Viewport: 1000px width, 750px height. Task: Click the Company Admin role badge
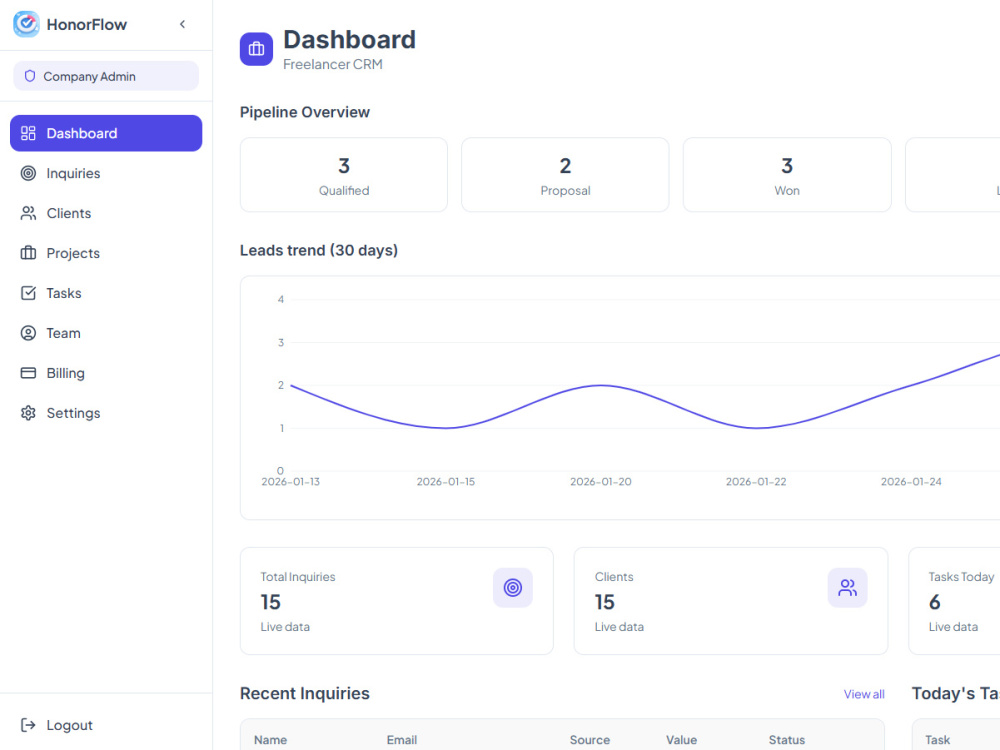tap(106, 76)
